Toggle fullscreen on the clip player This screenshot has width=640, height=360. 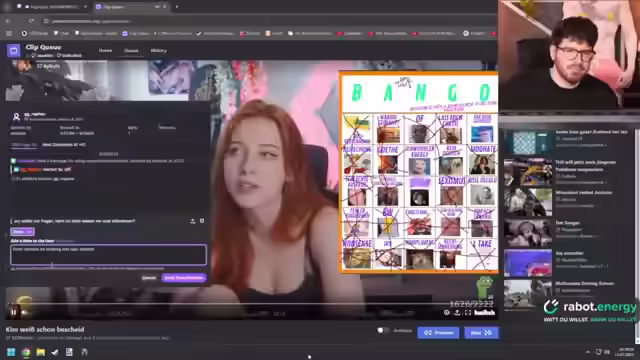tap(468, 313)
